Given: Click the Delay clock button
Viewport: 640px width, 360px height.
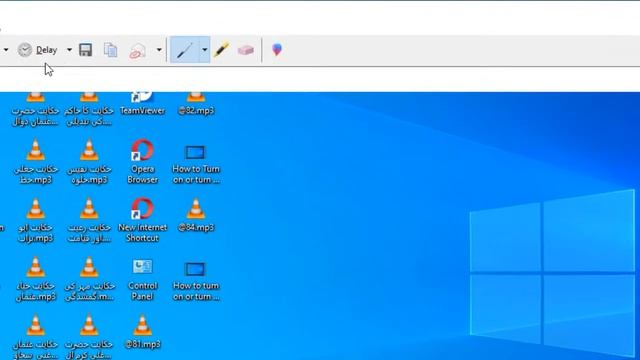Looking at the screenshot, I should tap(38, 50).
